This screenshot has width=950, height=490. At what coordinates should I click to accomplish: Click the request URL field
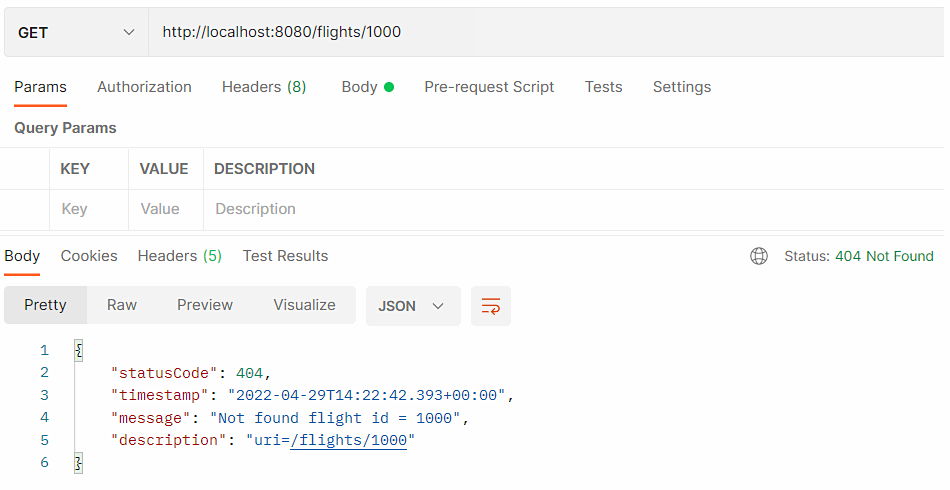pyautogui.click(x=540, y=32)
